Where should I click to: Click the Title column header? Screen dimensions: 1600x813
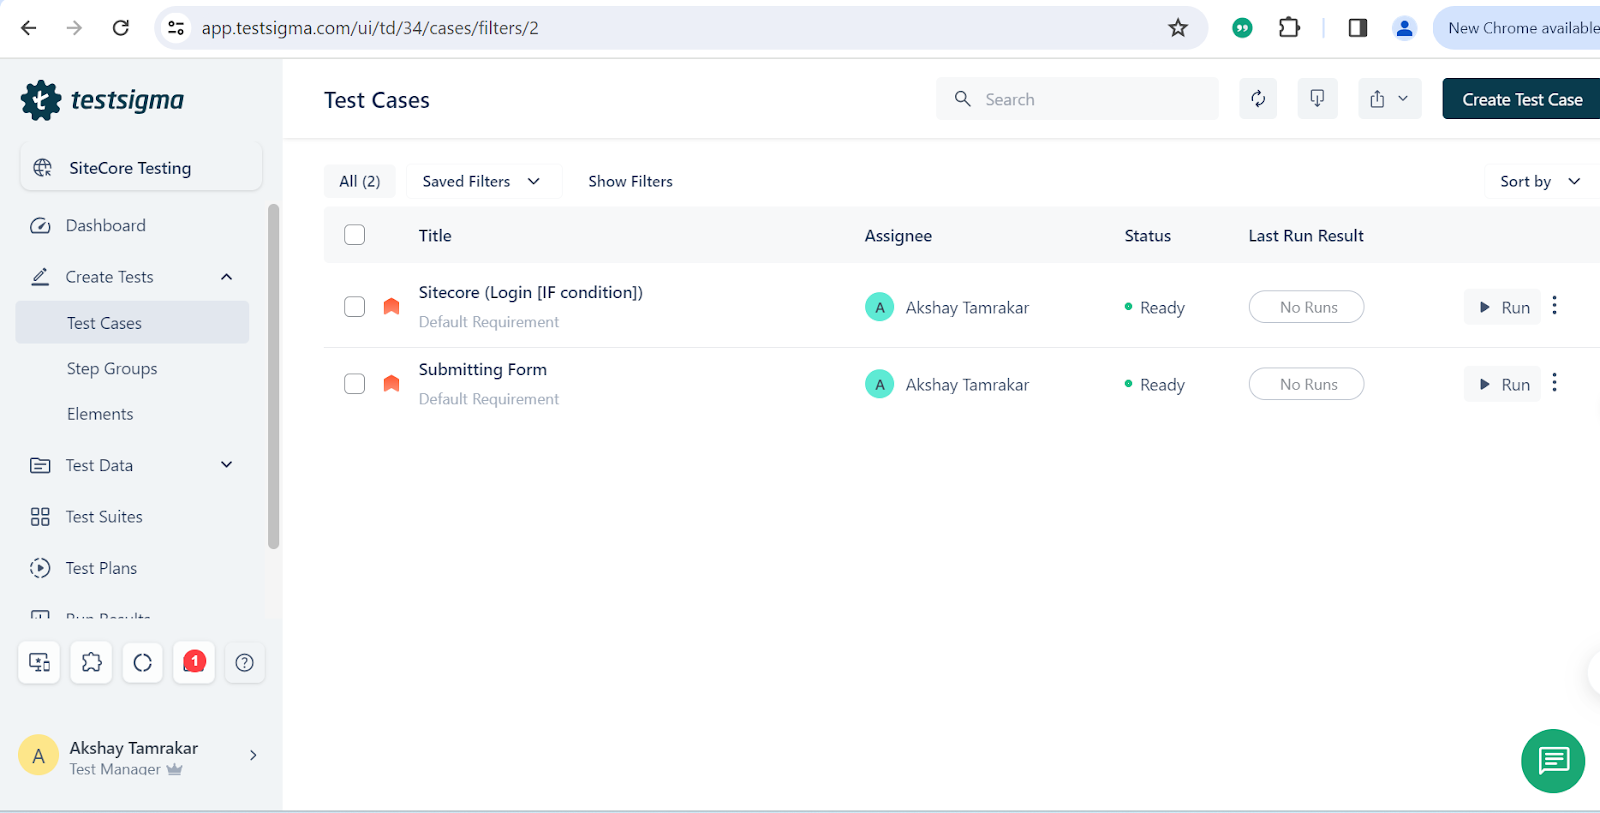435,236
